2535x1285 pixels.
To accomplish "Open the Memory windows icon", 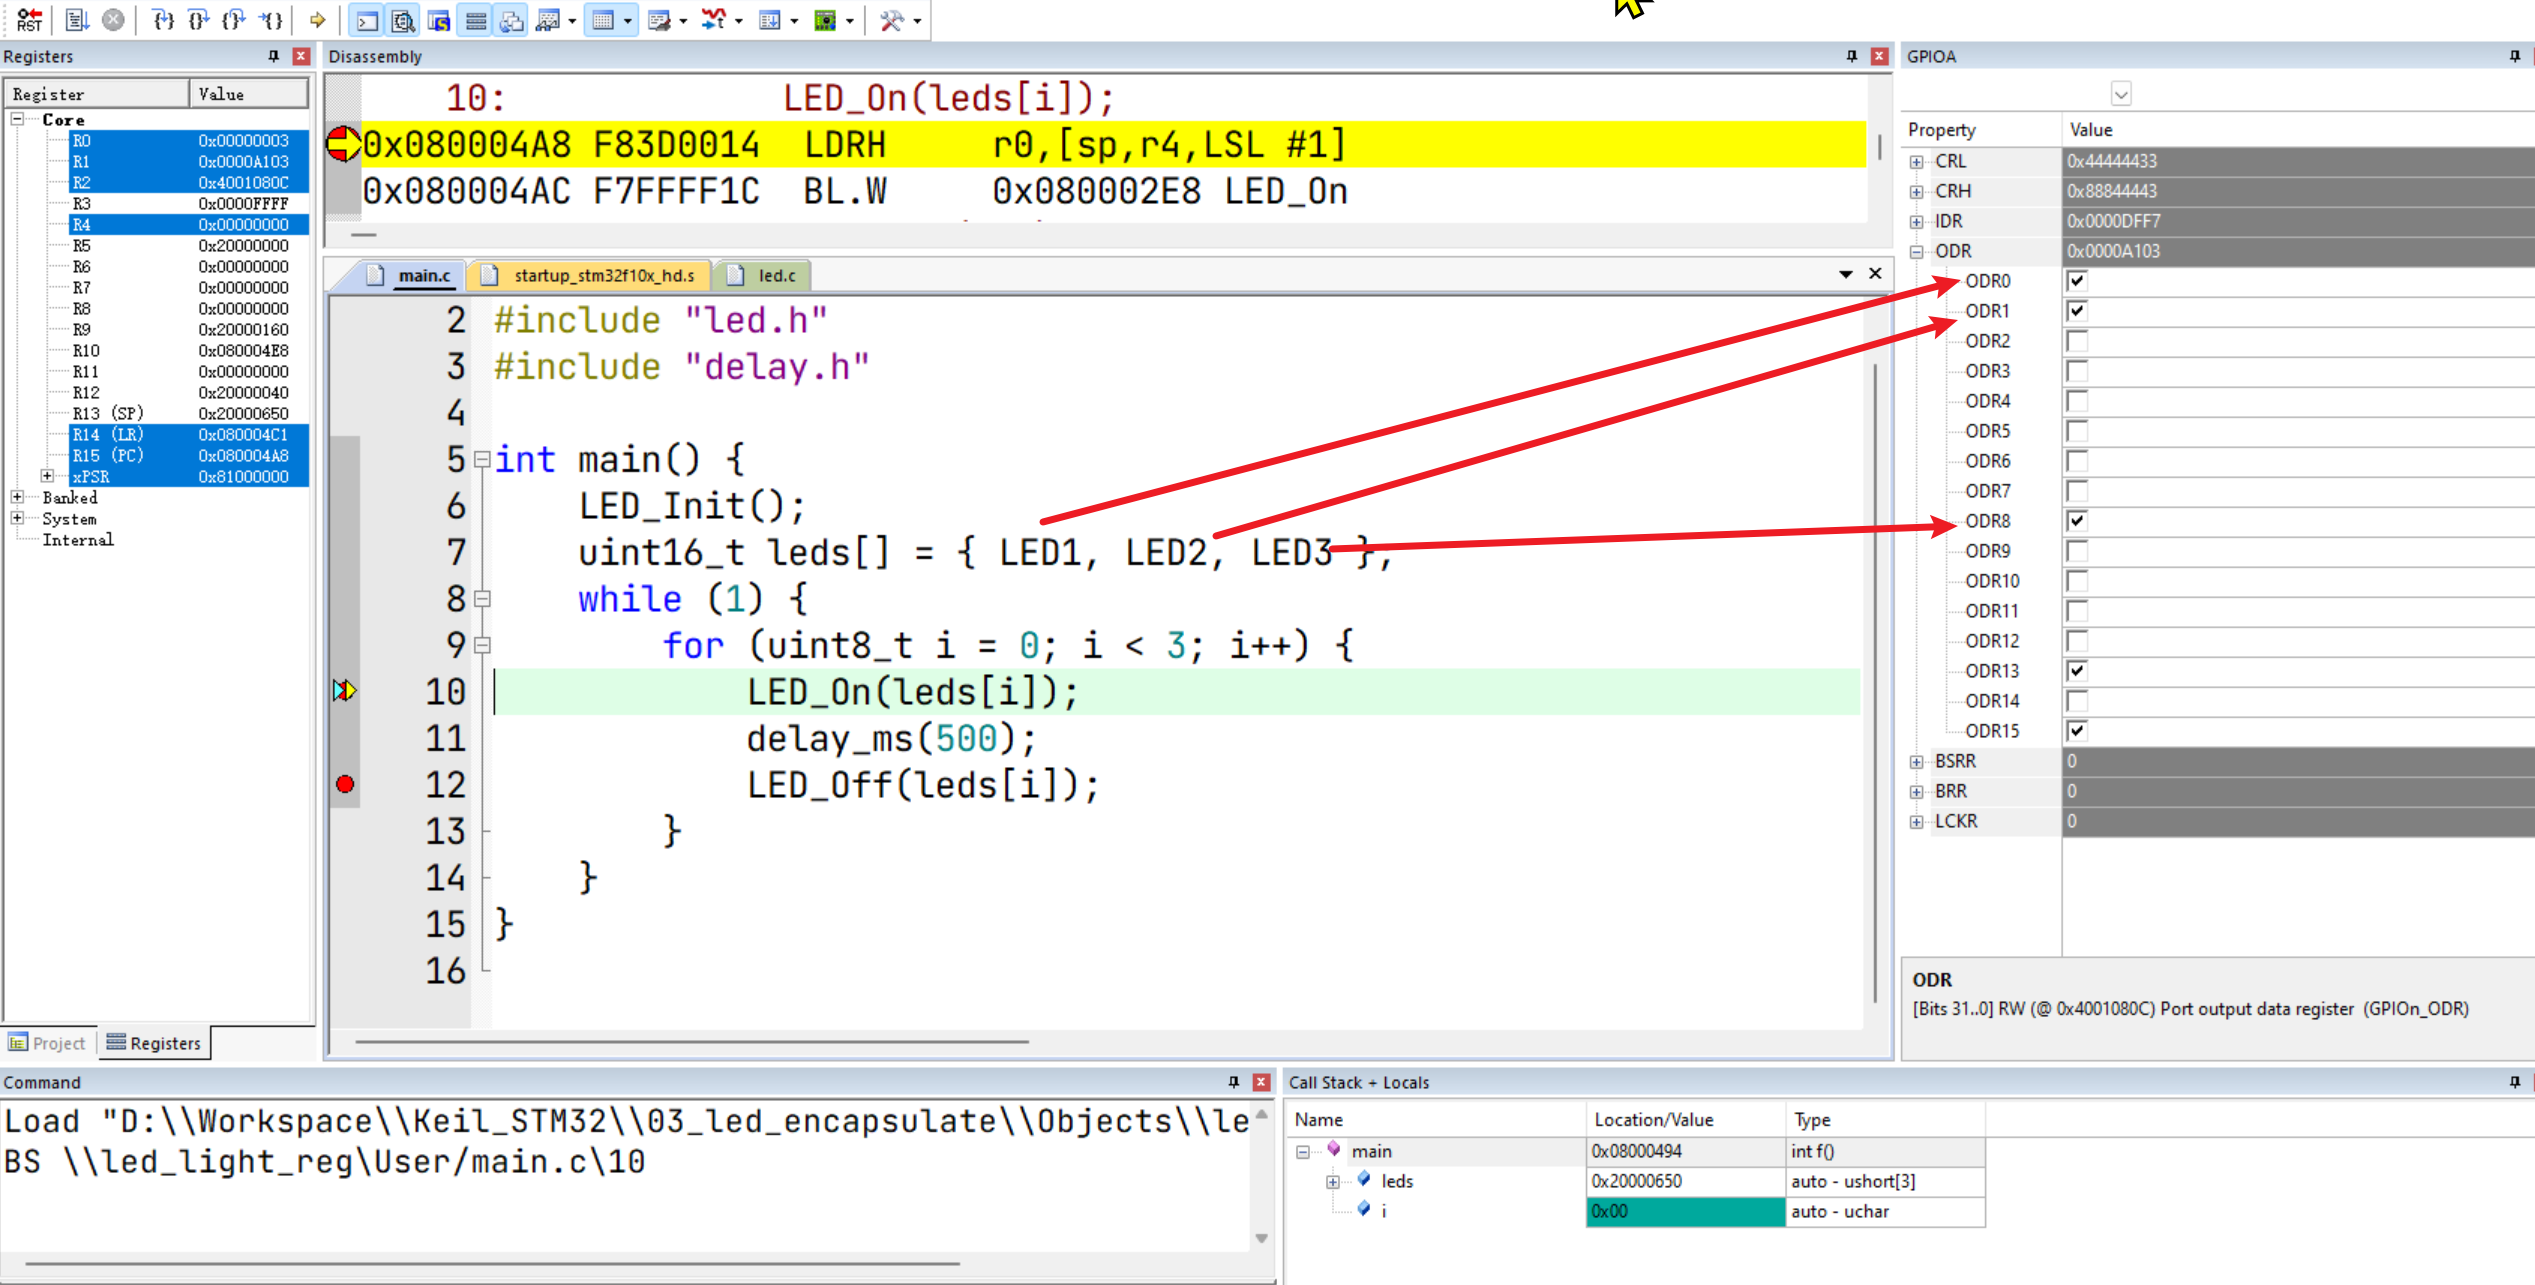I will 603,19.
